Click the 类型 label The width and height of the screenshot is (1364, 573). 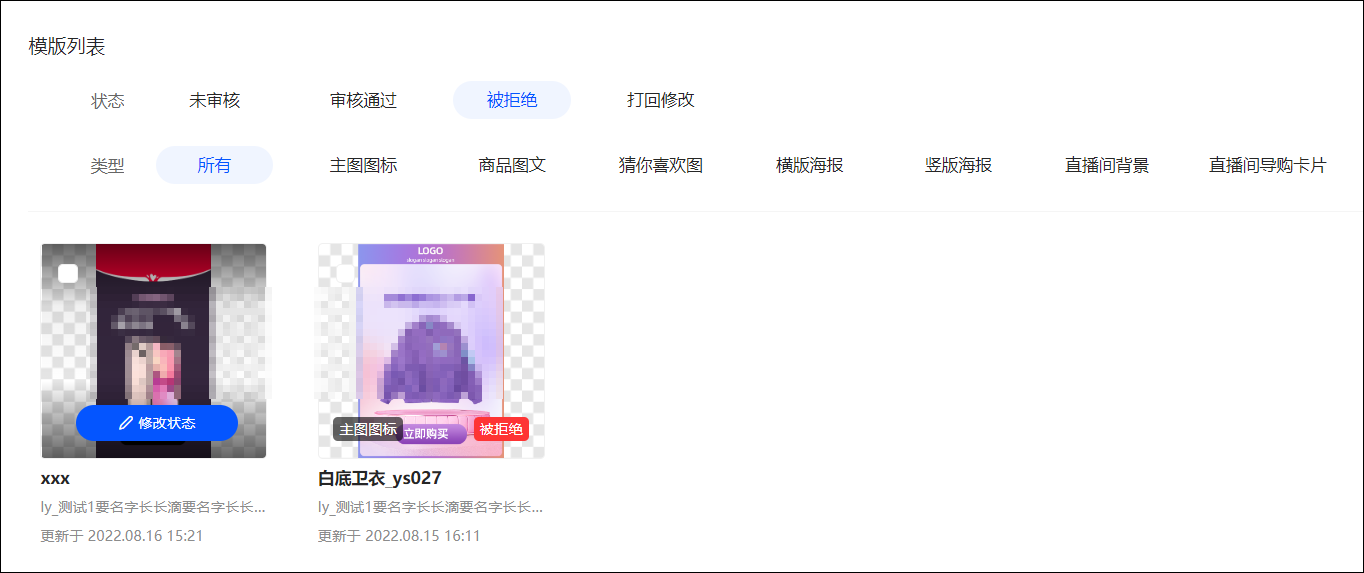[x=108, y=166]
